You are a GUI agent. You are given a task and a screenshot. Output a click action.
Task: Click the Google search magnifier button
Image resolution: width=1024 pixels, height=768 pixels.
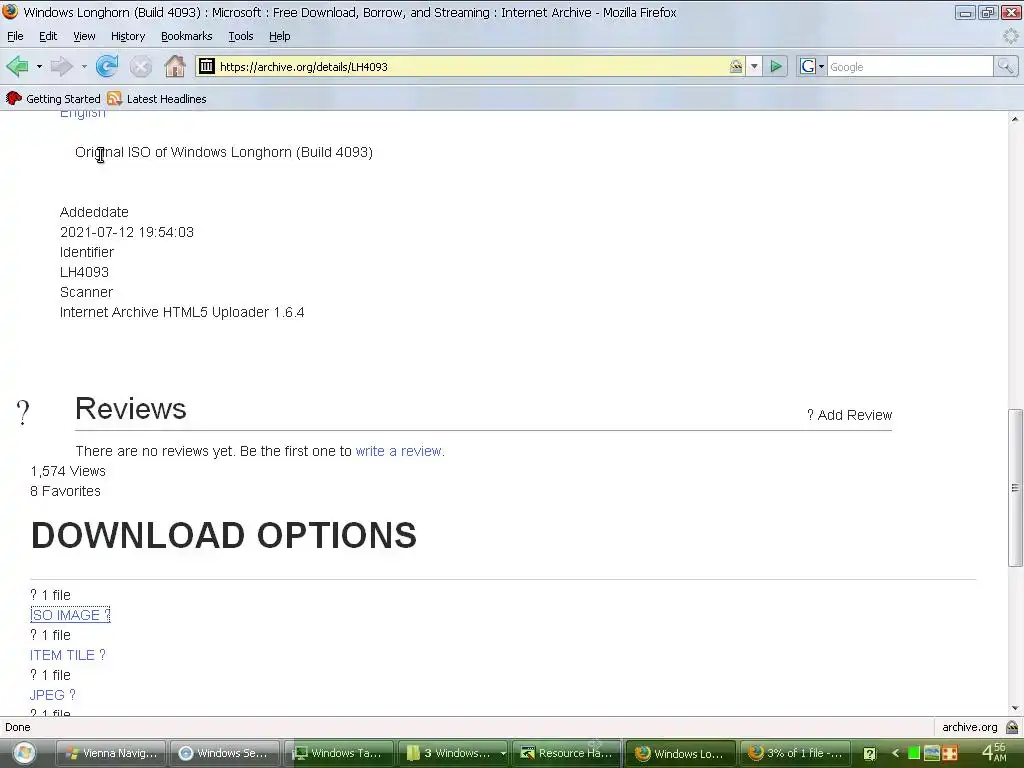[1005, 66]
